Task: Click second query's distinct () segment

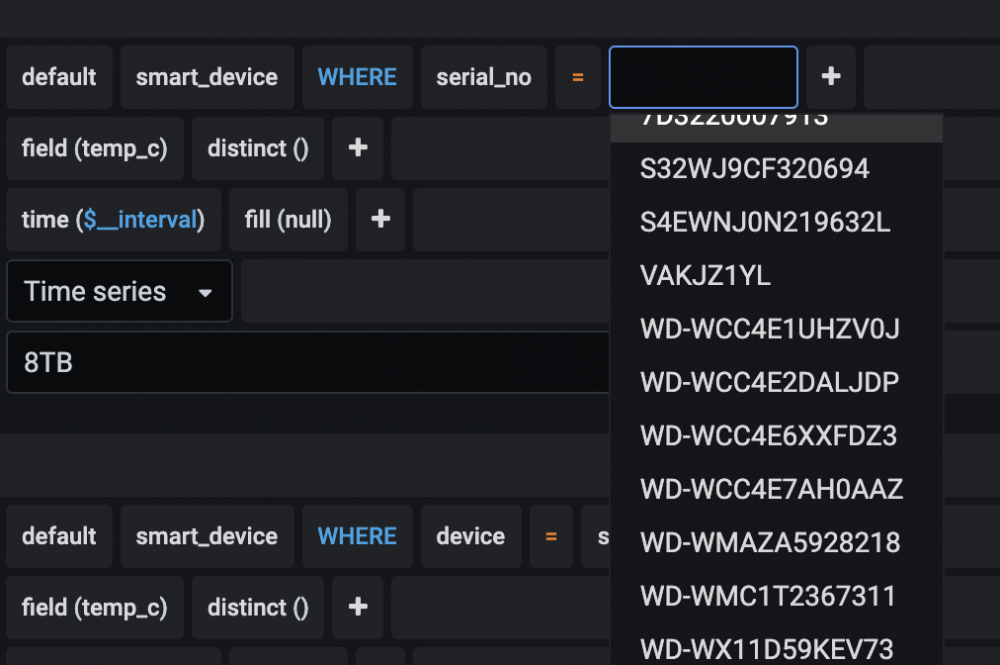Action: 258,608
